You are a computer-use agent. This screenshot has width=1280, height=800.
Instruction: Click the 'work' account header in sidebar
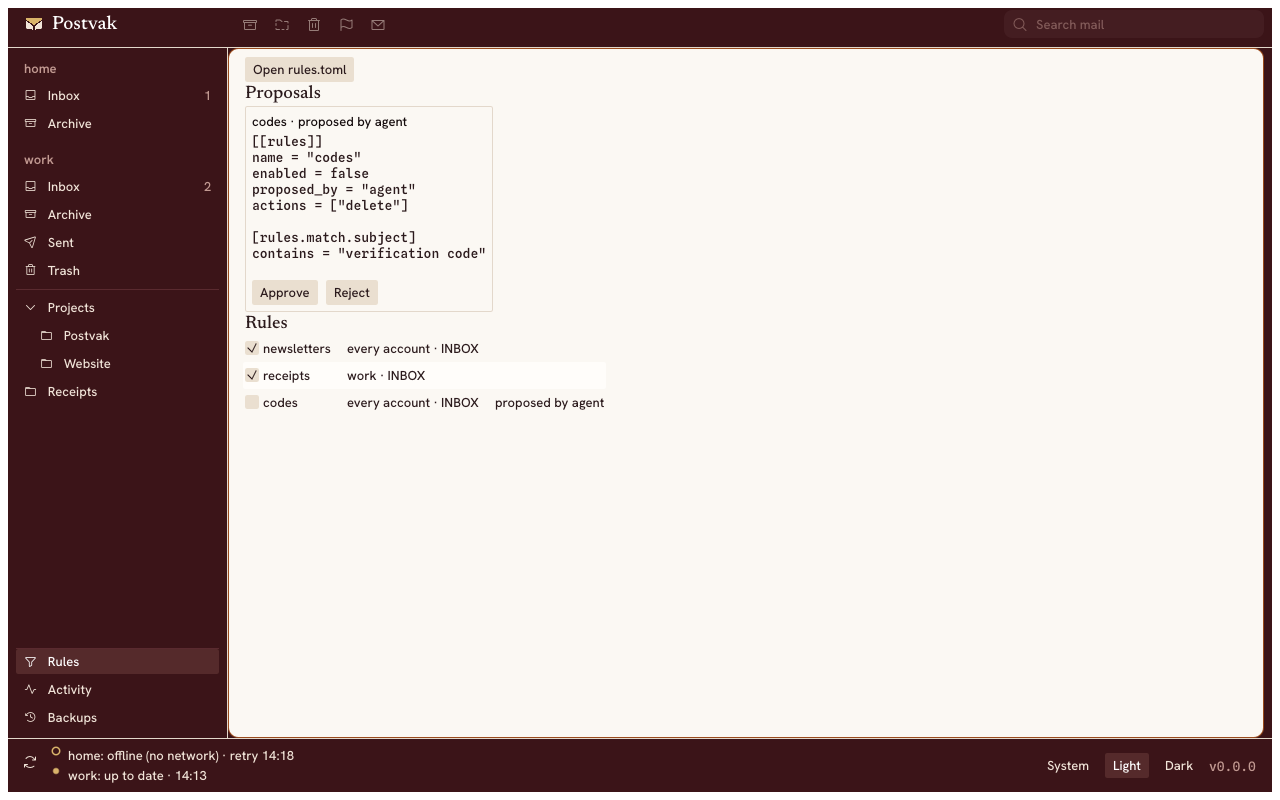click(x=39, y=160)
